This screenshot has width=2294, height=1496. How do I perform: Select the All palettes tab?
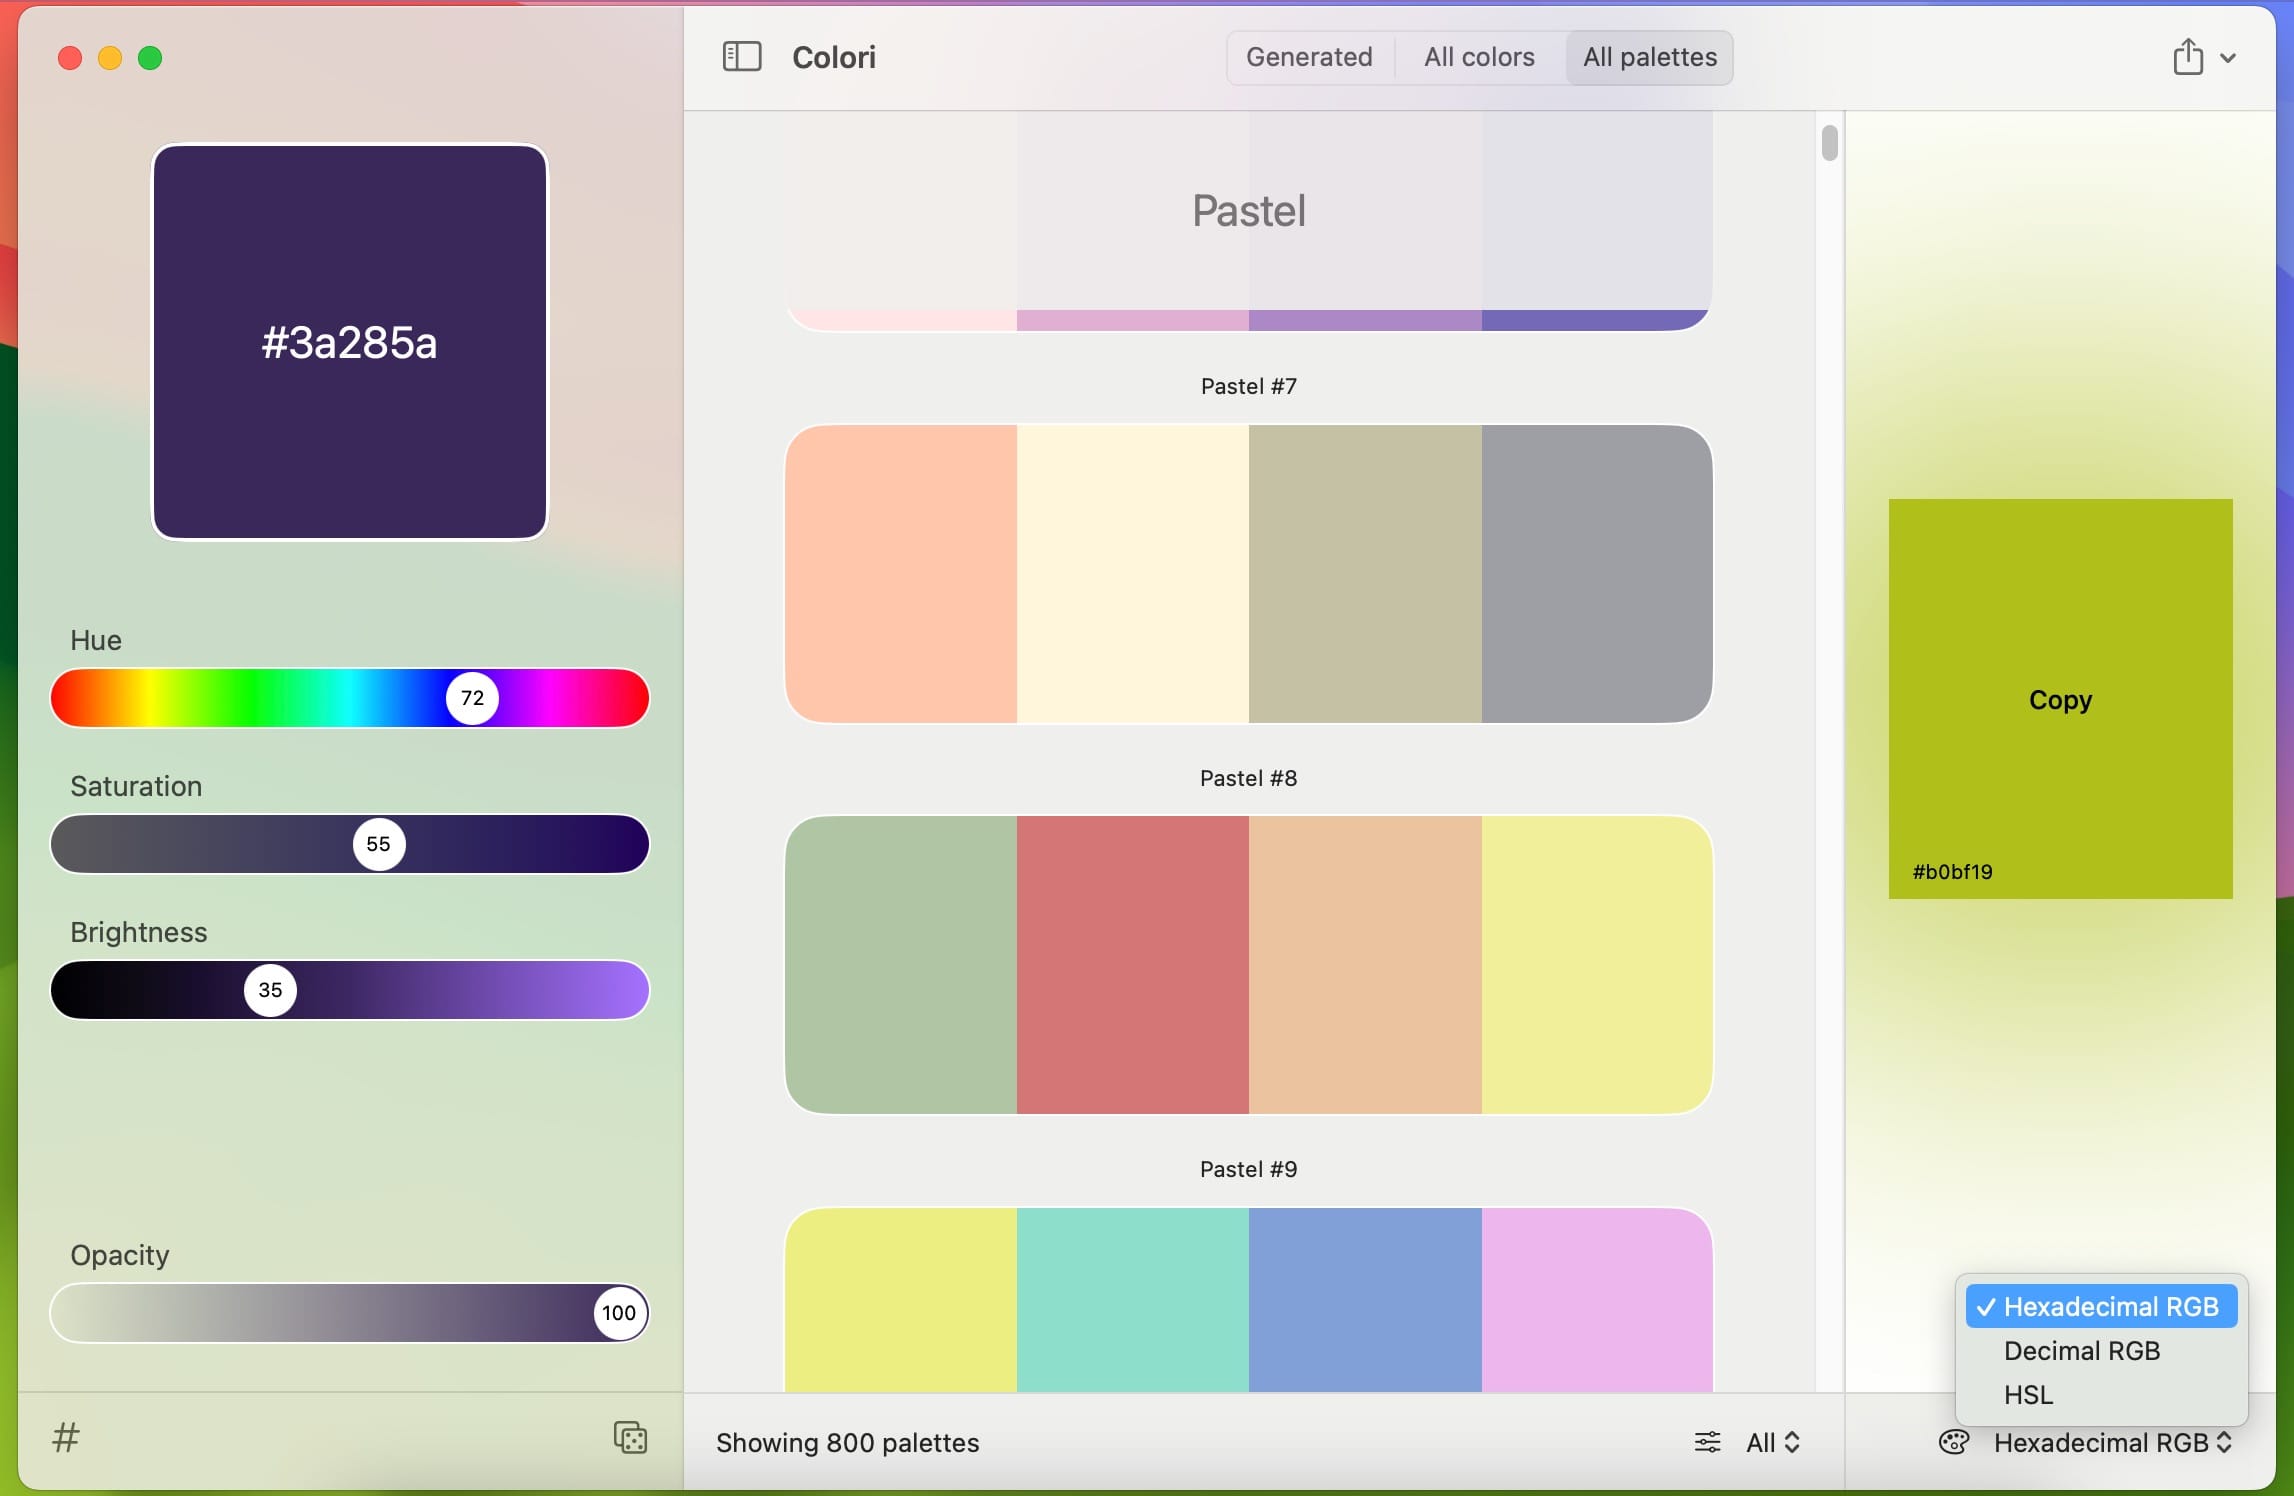[1650, 57]
